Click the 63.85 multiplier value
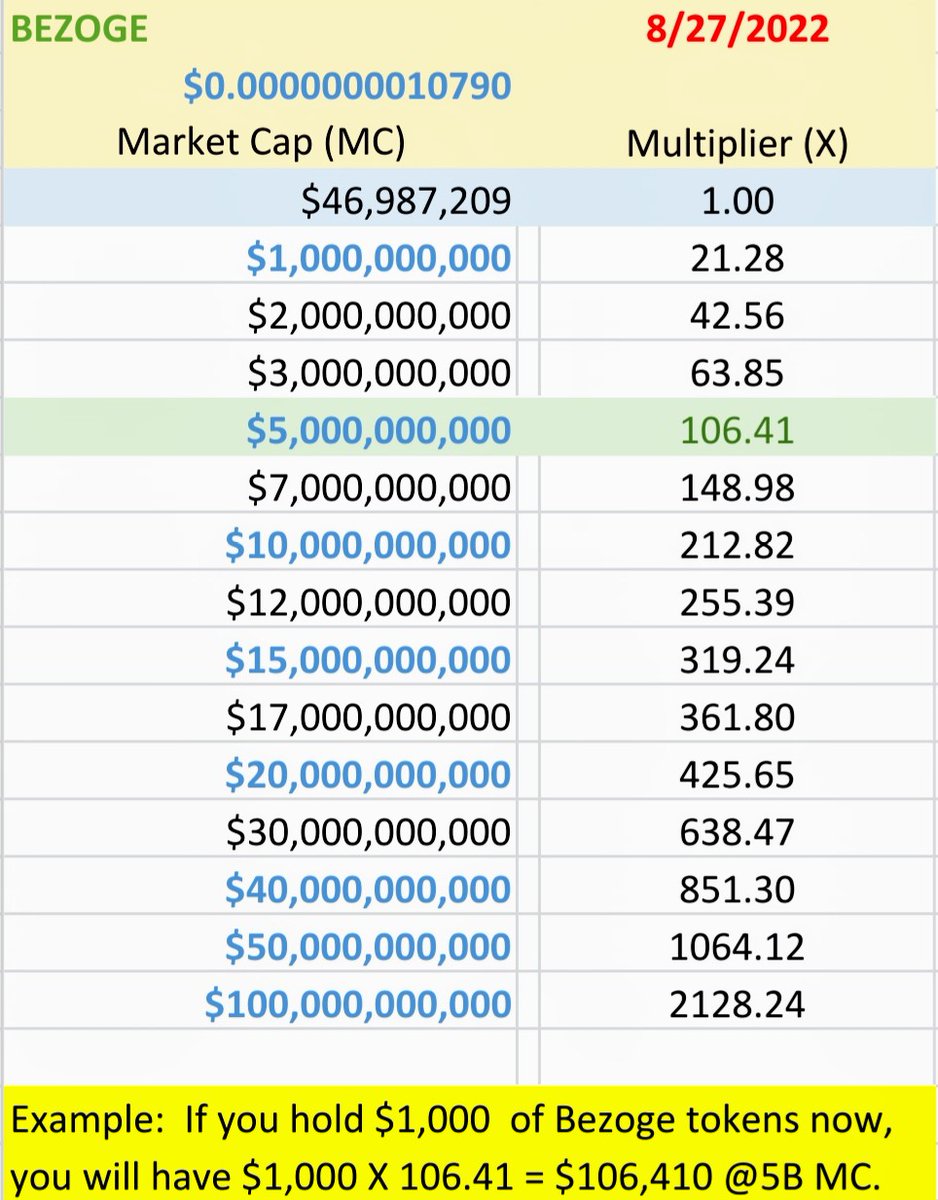The width and height of the screenshot is (938, 1200). point(736,373)
